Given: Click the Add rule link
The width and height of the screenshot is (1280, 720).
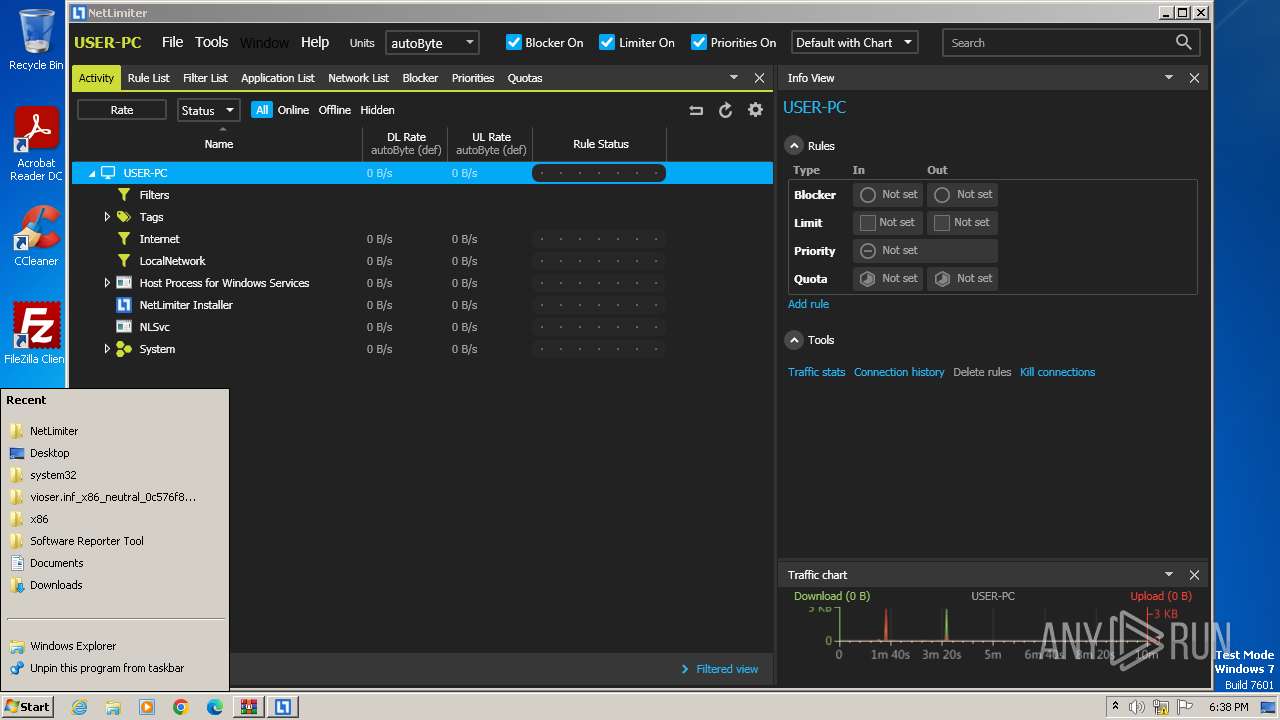Looking at the screenshot, I should [x=808, y=304].
